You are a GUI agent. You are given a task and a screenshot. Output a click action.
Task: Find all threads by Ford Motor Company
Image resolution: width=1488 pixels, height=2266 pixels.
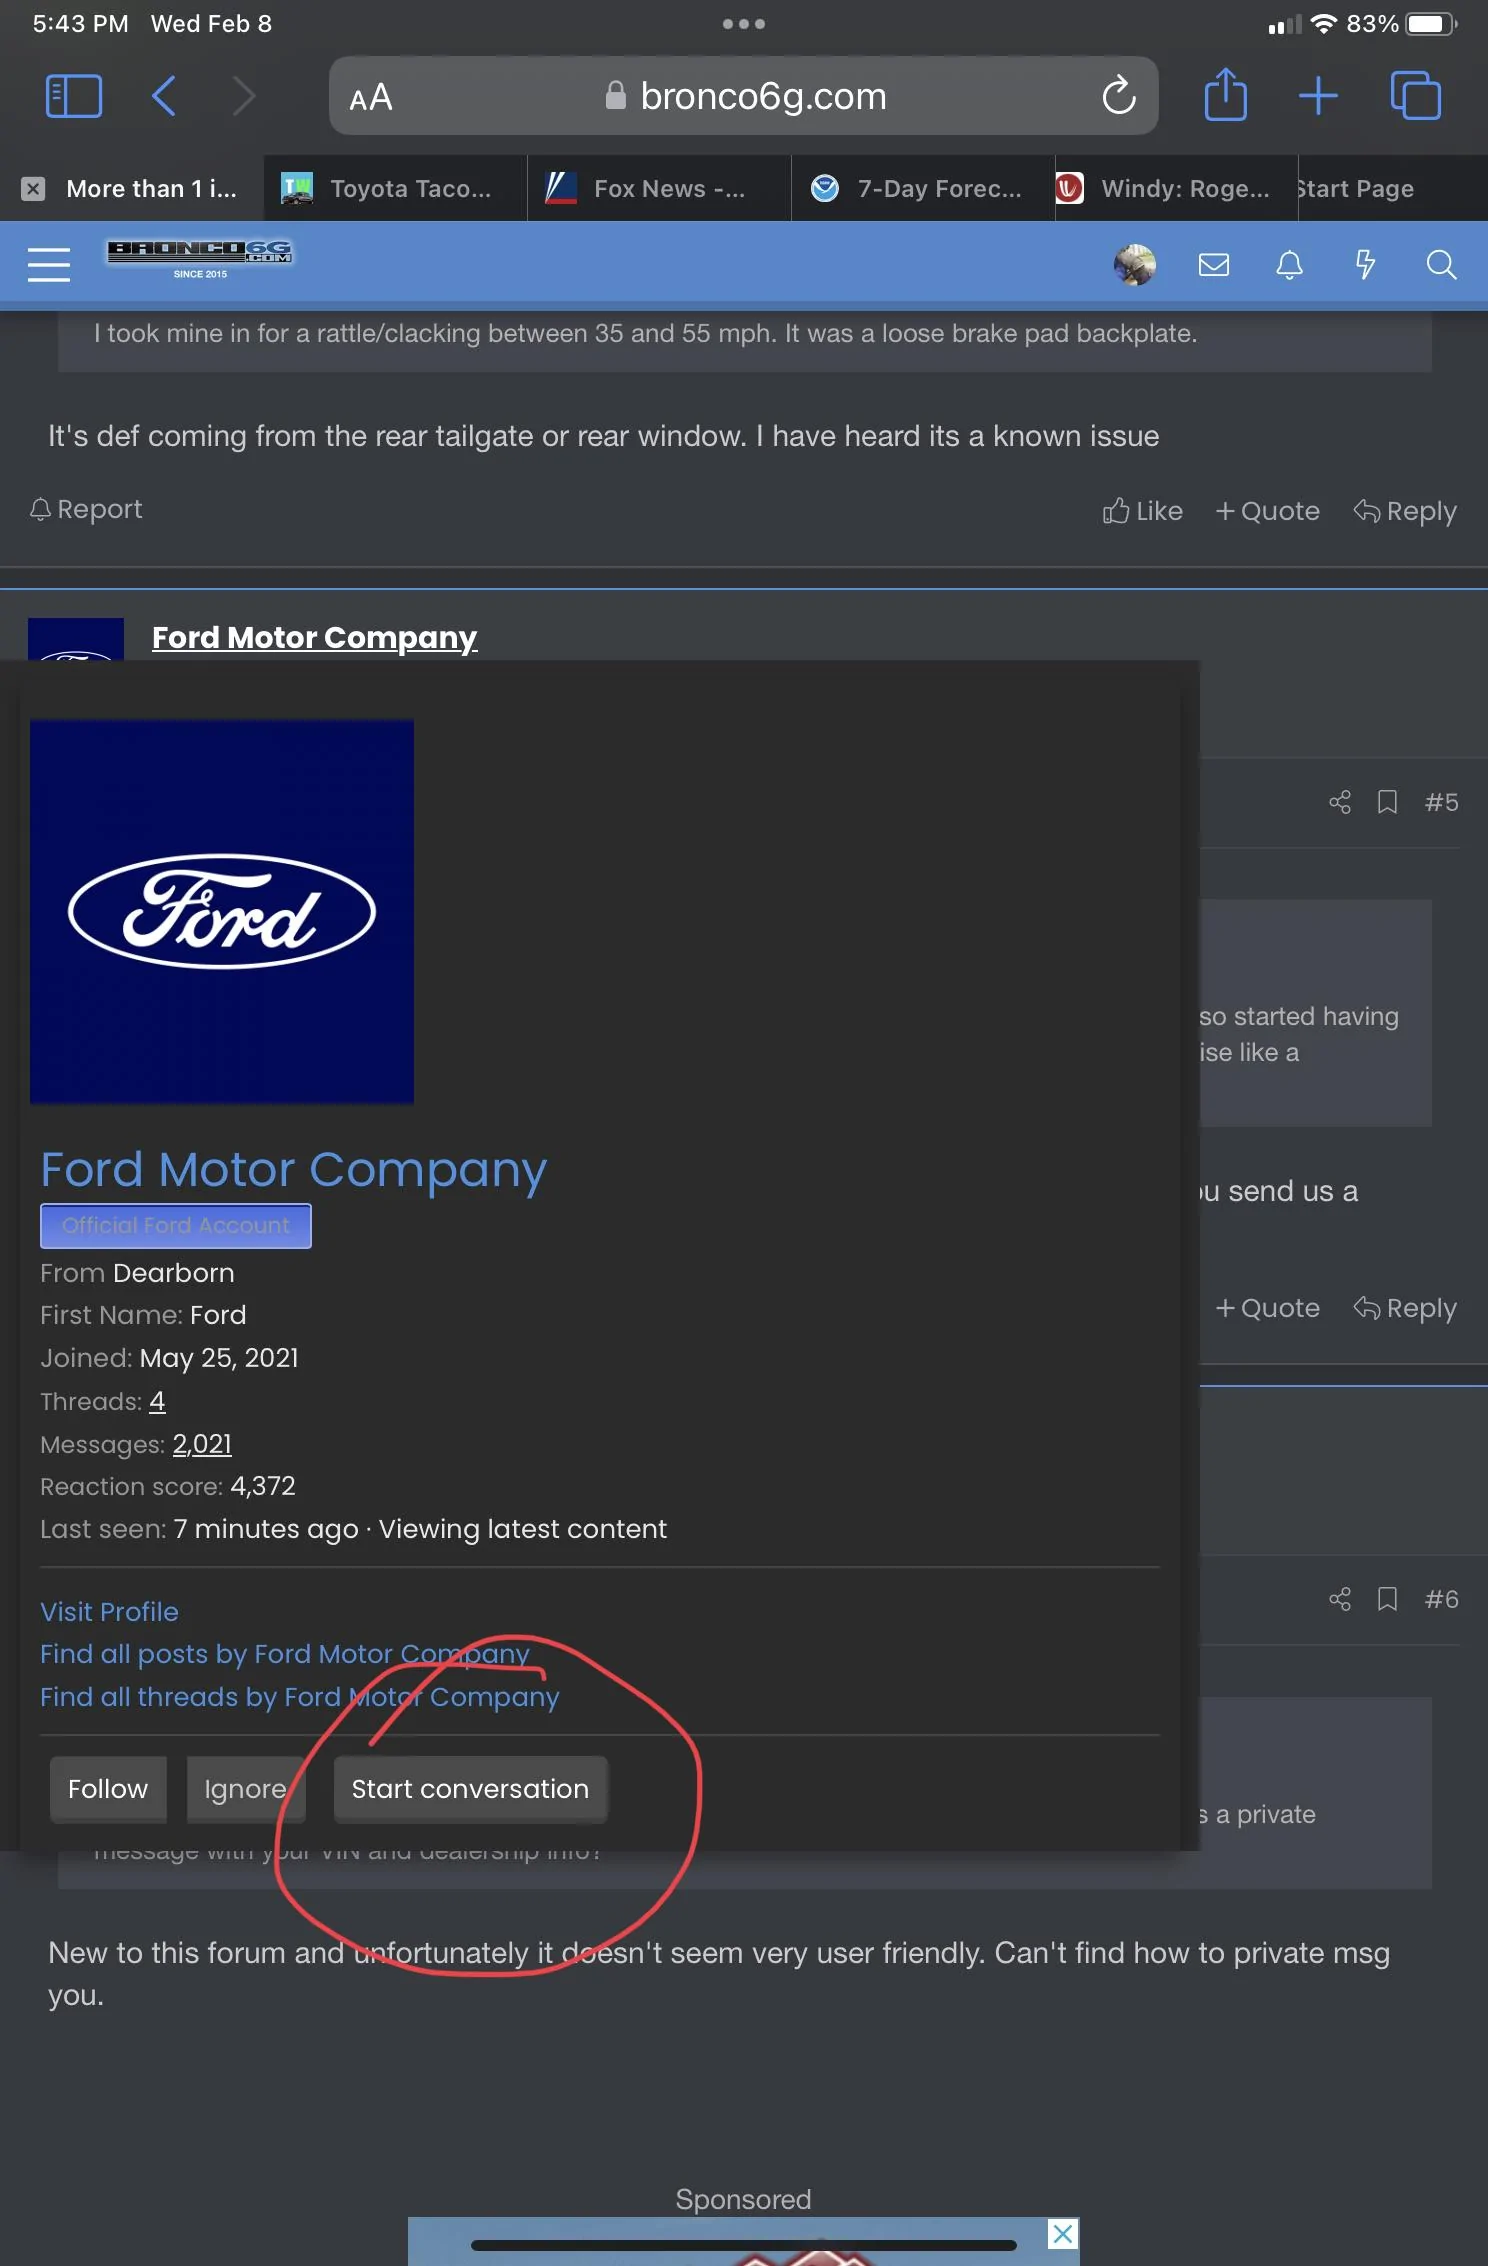coord(300,1697)
